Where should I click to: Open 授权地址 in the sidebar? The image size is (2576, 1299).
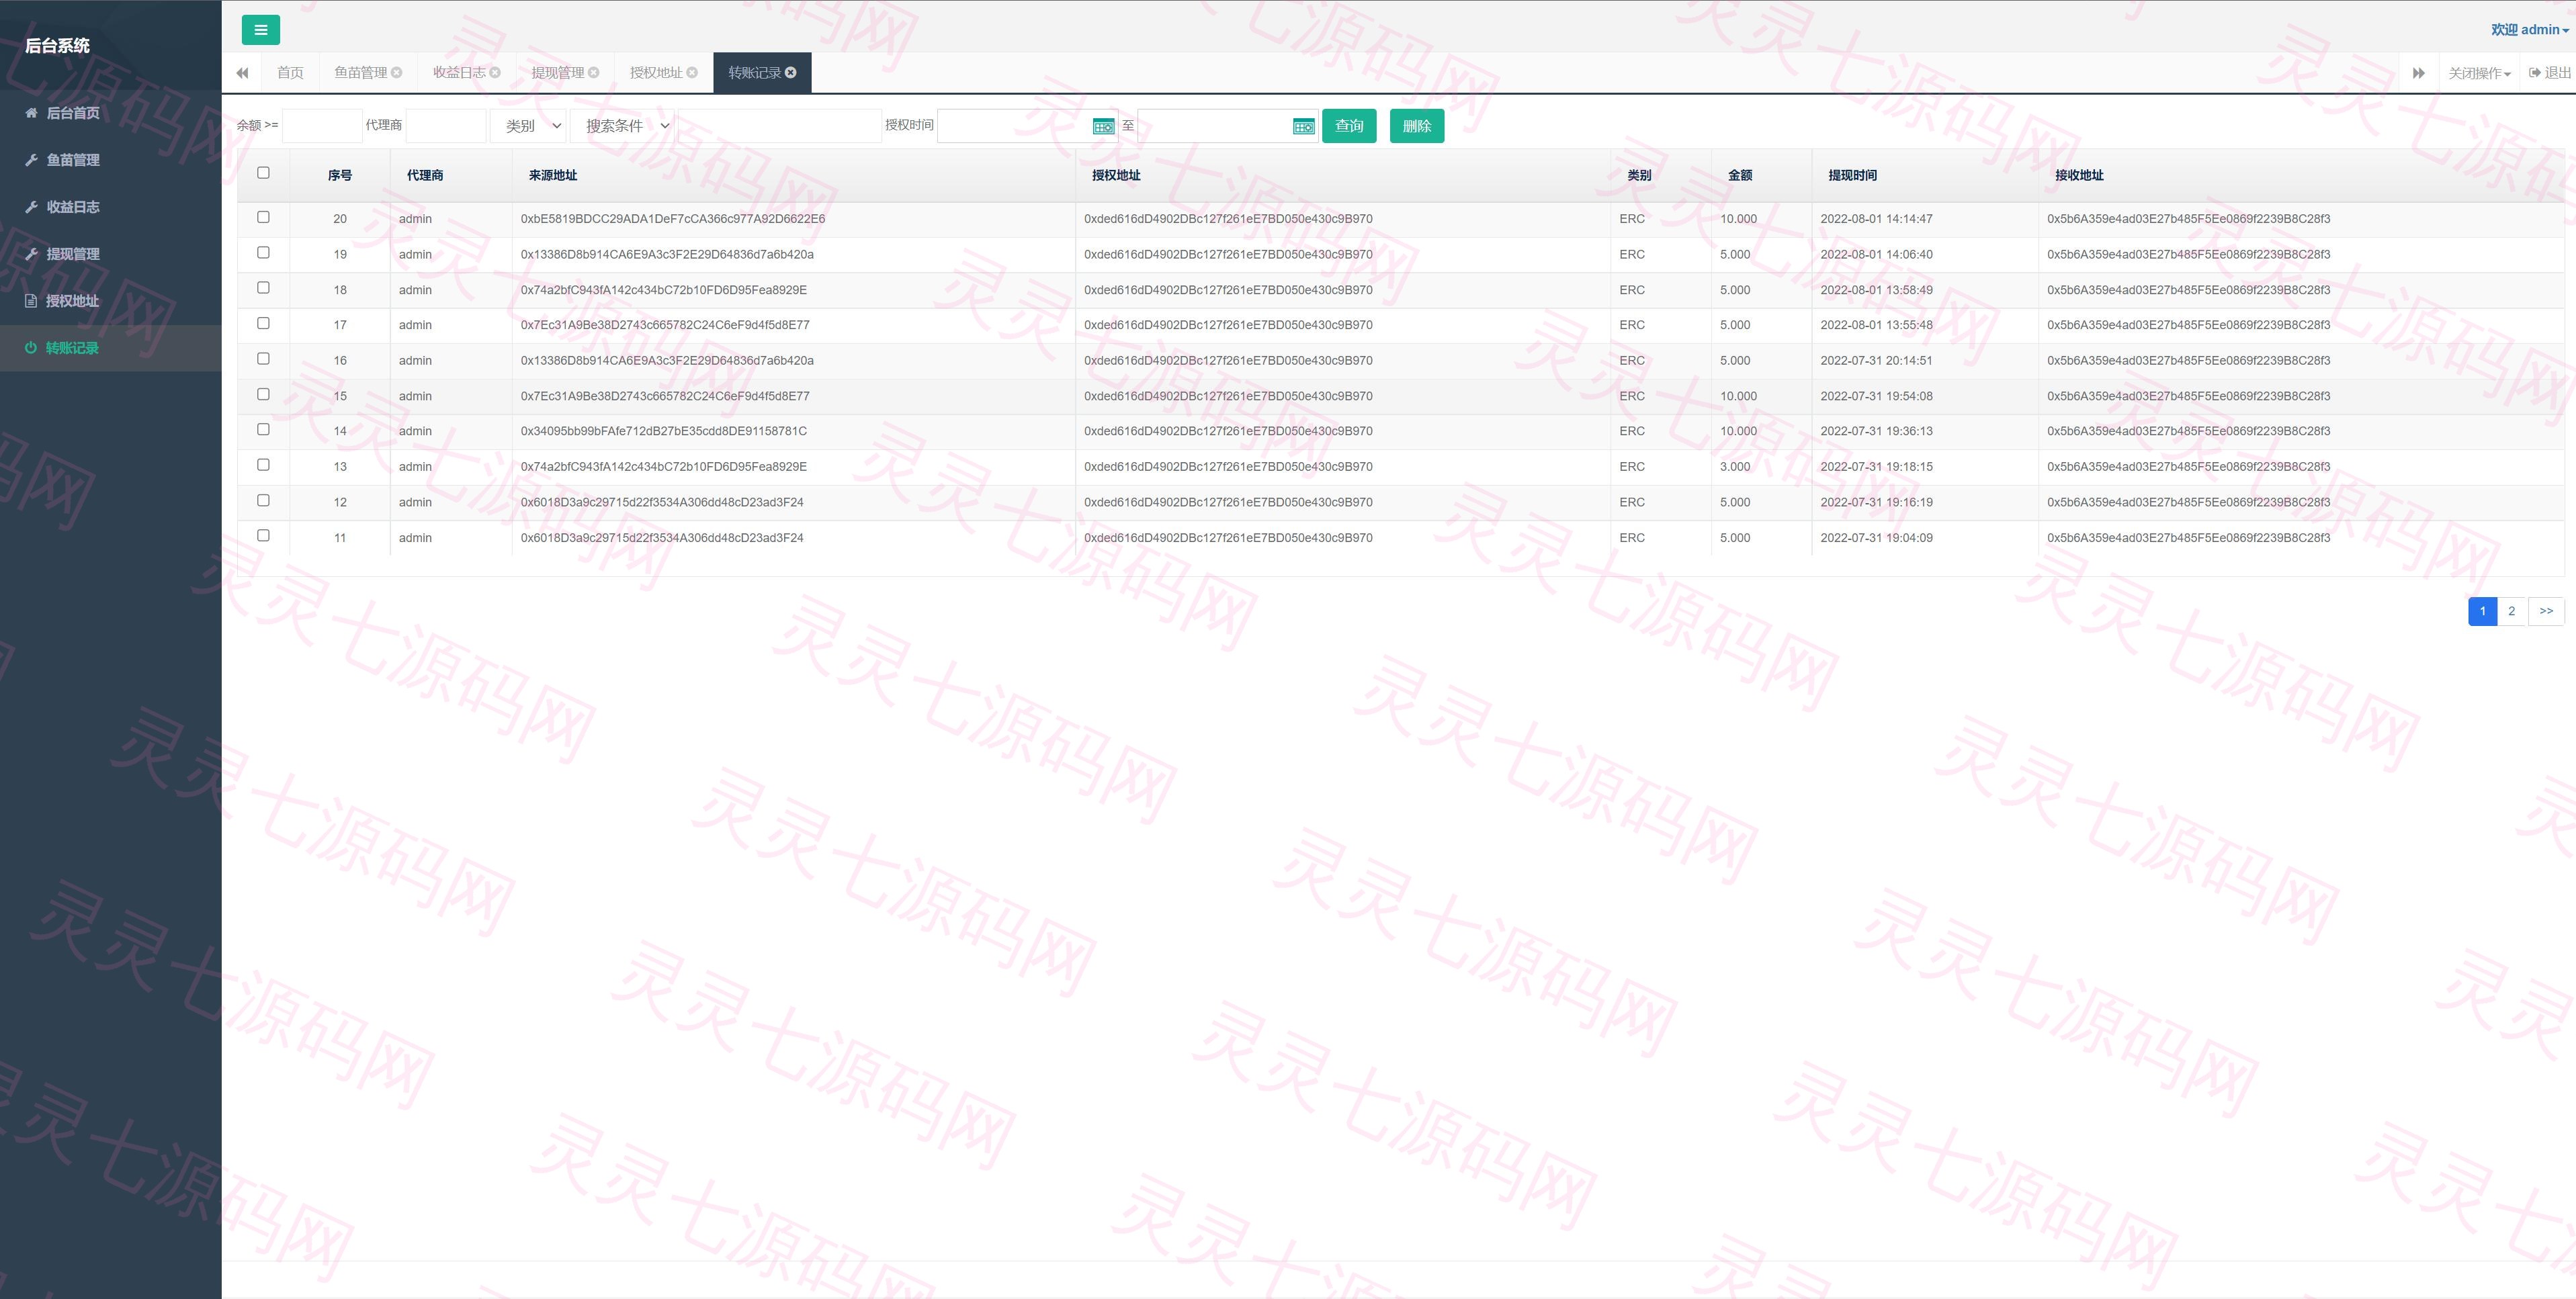(110, 301)
